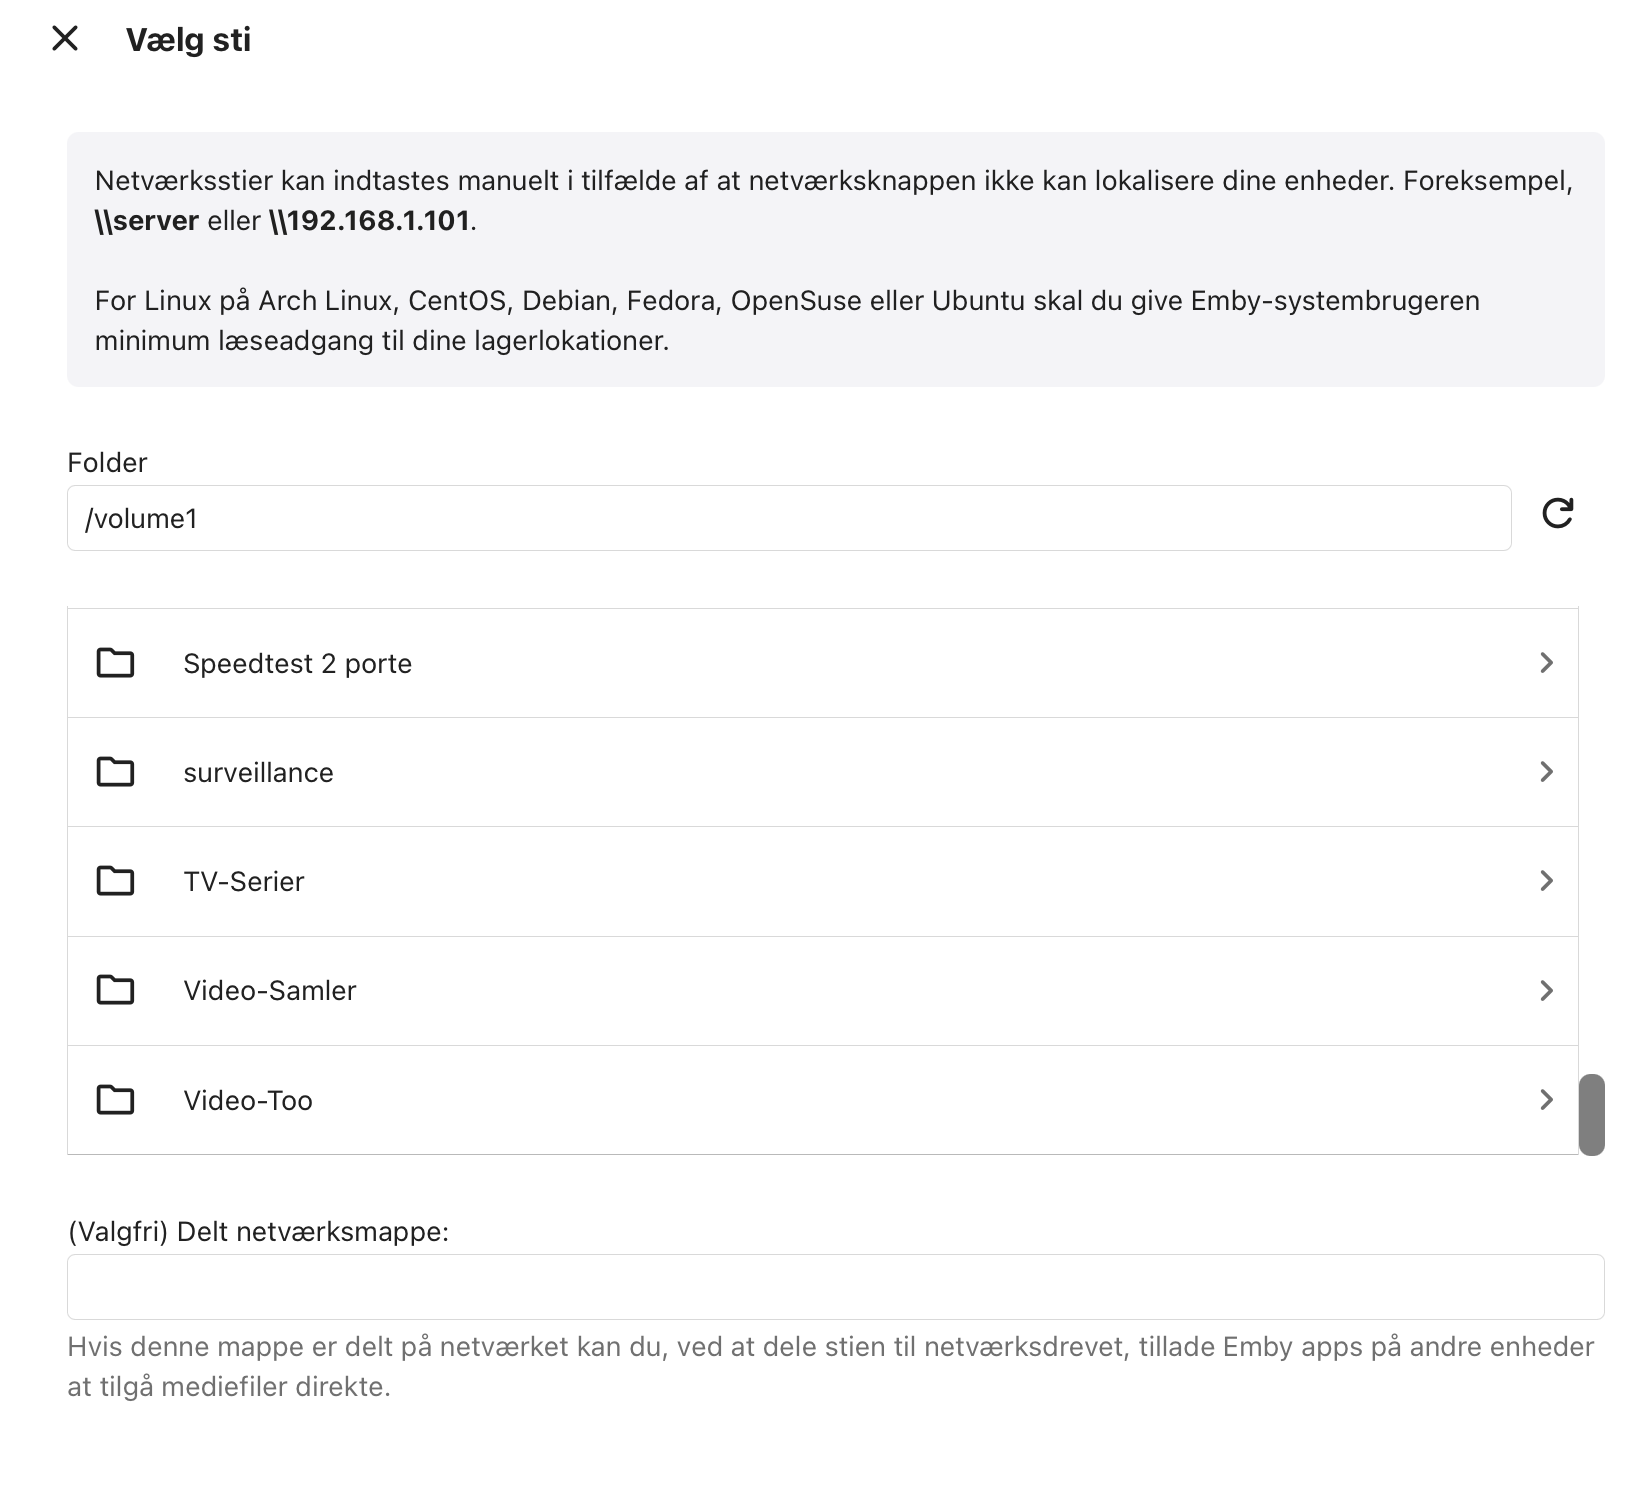The height and width of the screenshot is (1500, 1648).
Task: Close the Vælg sti dialog
Action: (x=65, y=39)
